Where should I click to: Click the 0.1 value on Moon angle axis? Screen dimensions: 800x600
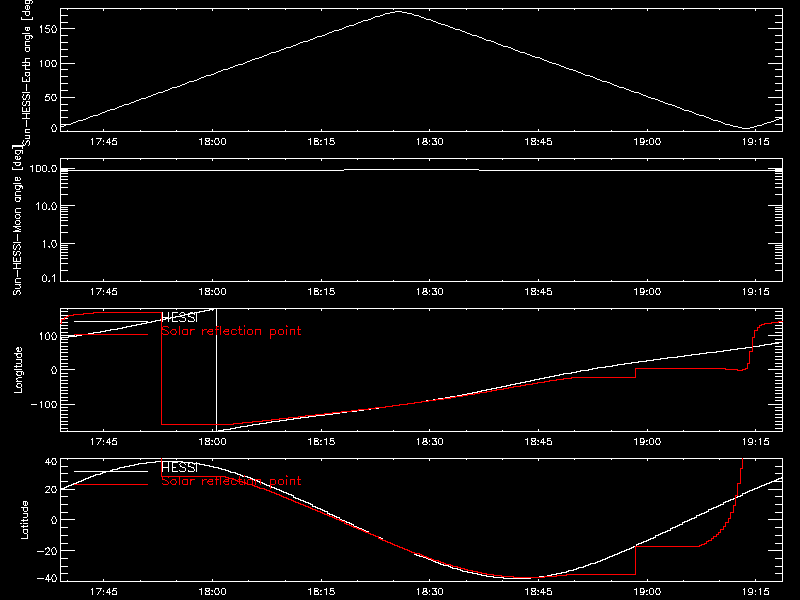click(49, 279)
